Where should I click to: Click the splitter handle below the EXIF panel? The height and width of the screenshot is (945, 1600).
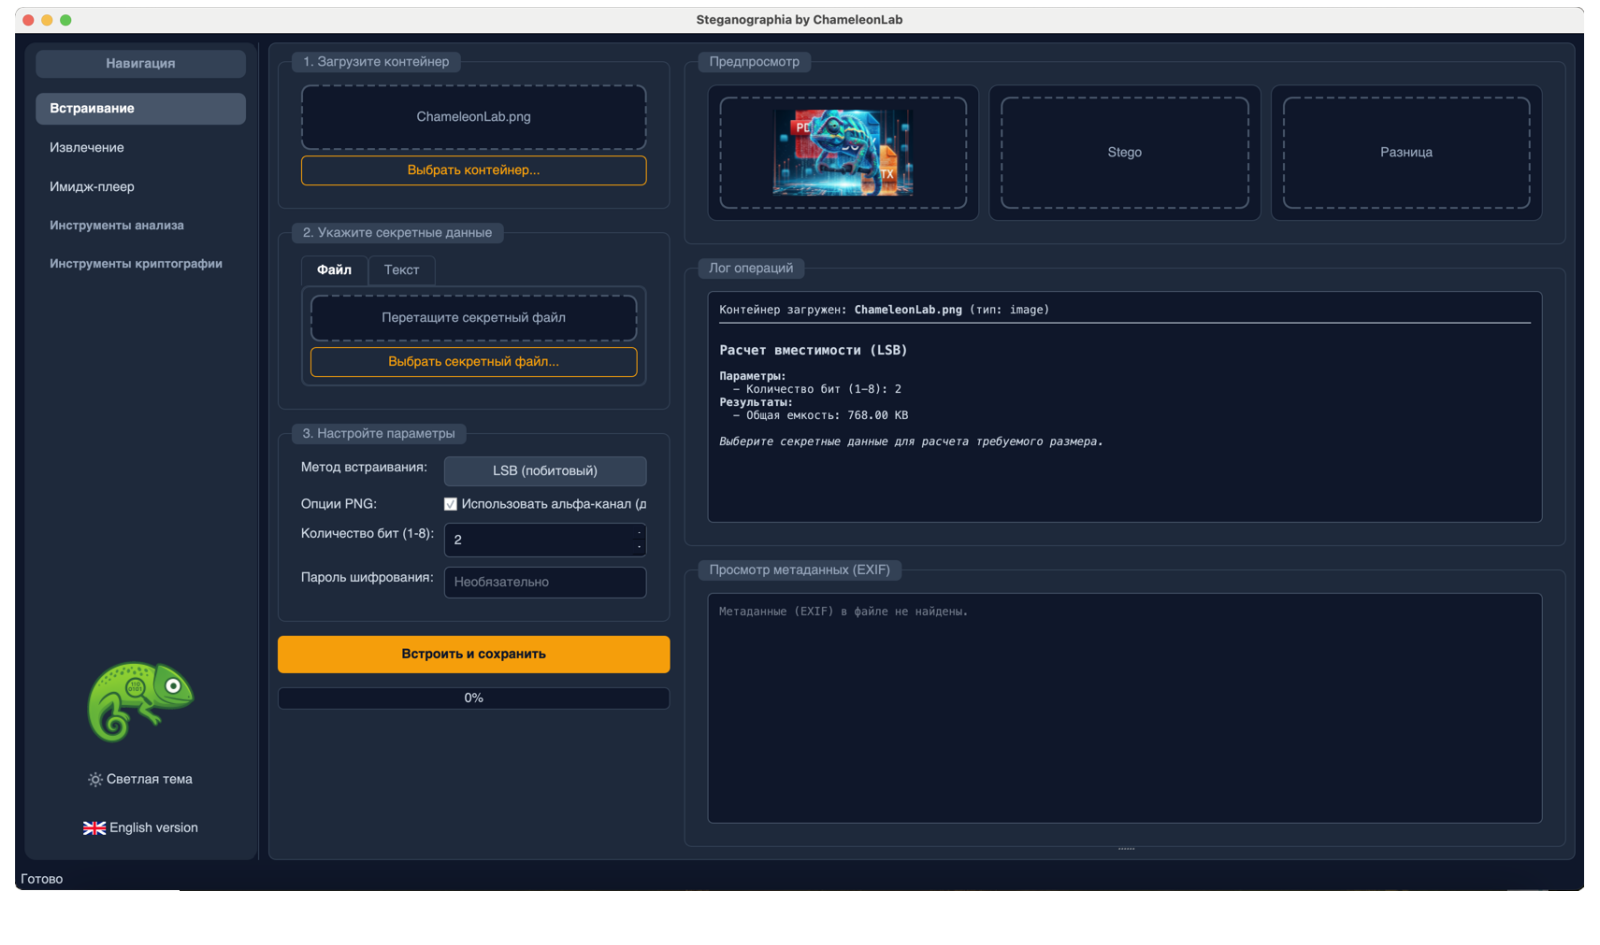(1126, 849)
